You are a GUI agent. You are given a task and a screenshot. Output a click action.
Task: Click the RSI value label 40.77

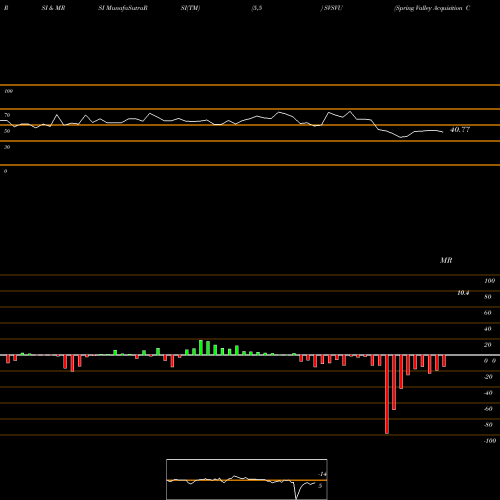[460, 130]
